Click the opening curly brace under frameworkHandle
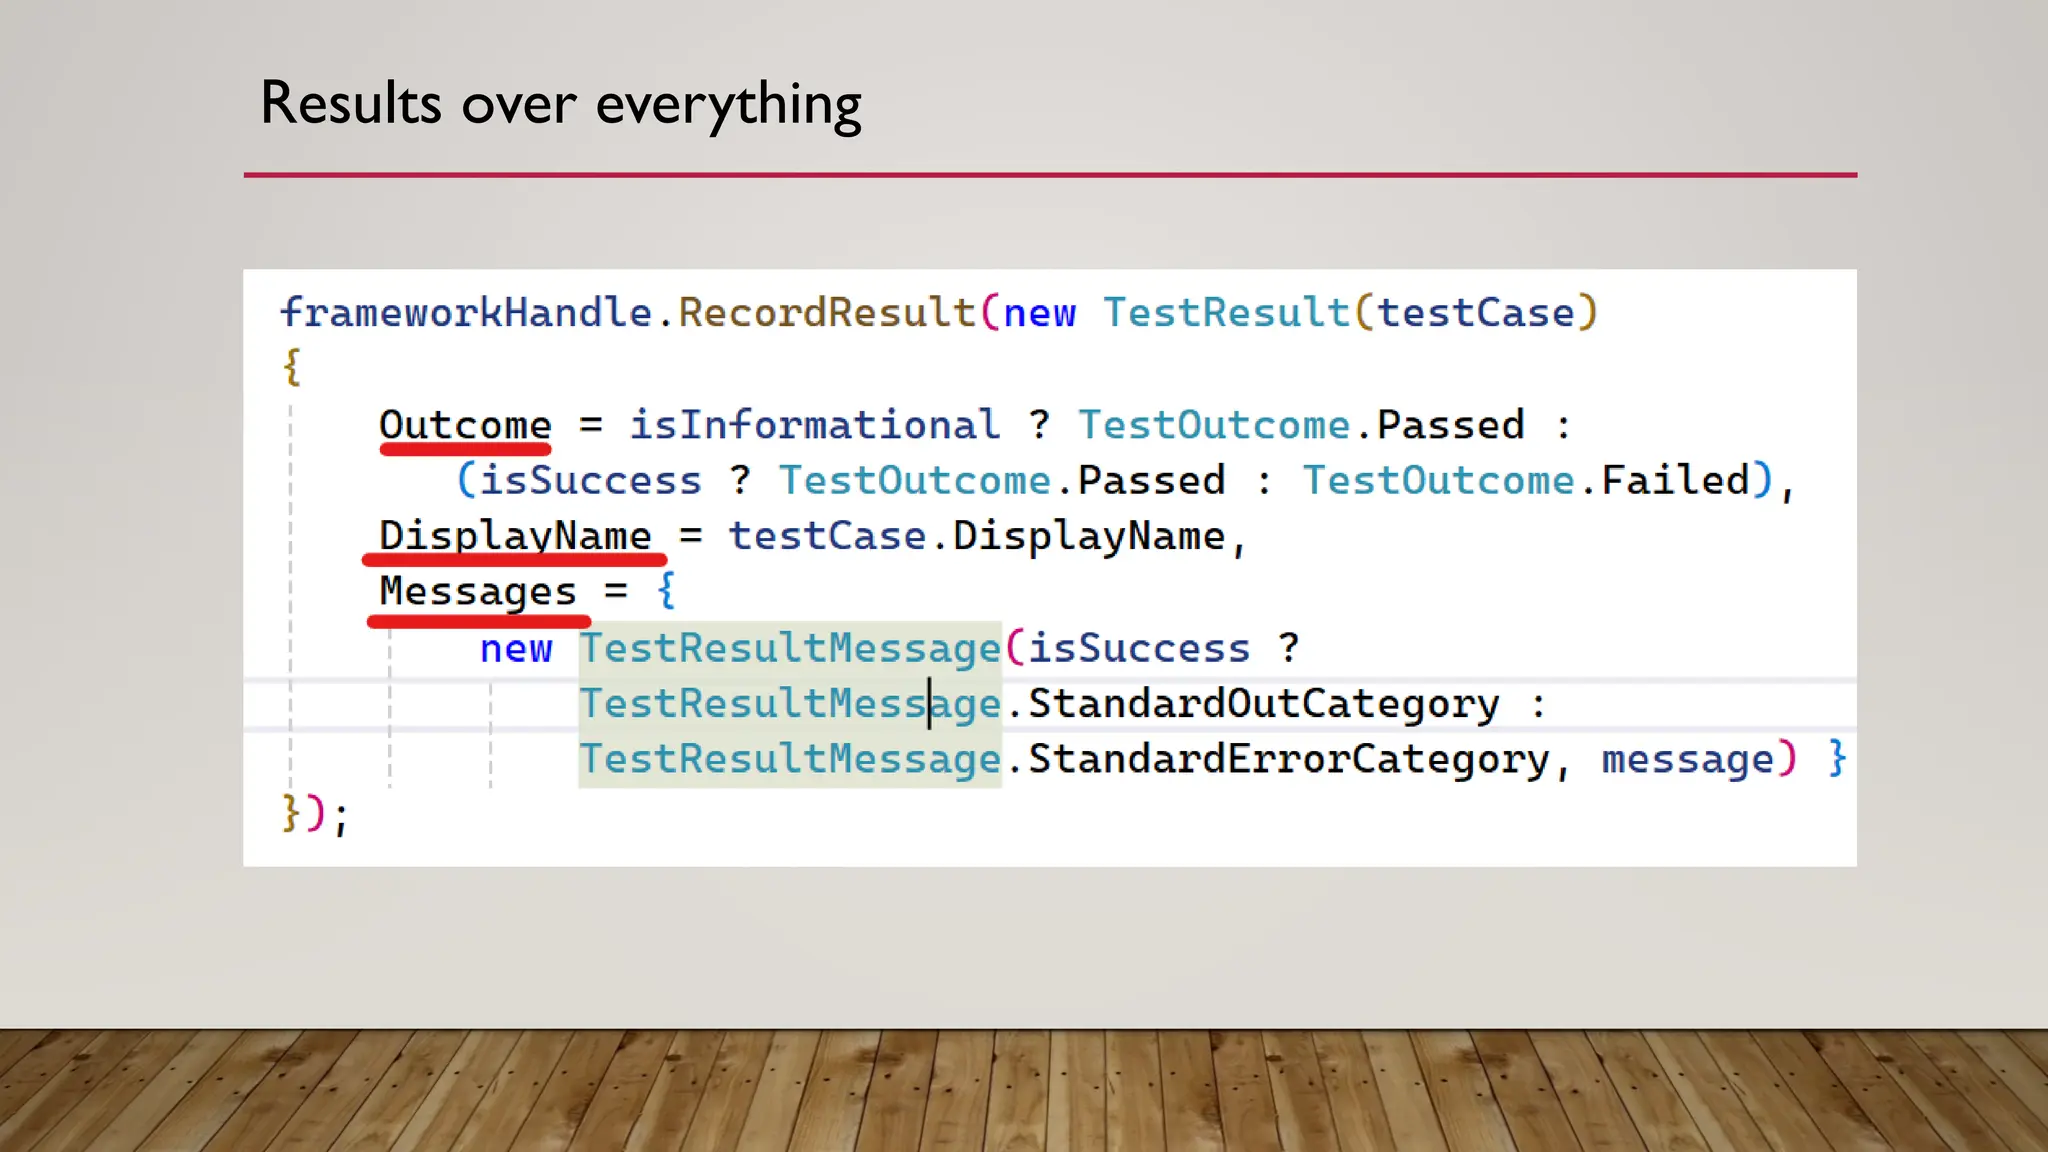 (x=291, y=367)
